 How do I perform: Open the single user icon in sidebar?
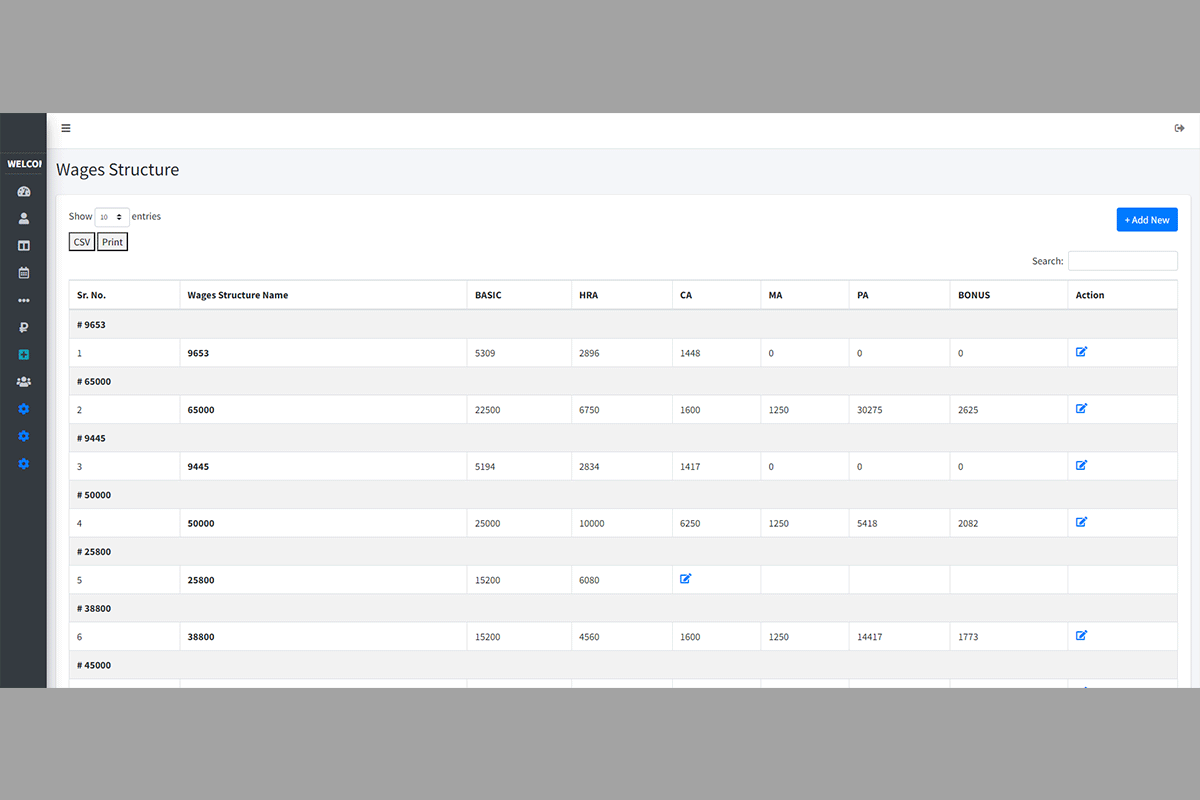coord(24,218)
